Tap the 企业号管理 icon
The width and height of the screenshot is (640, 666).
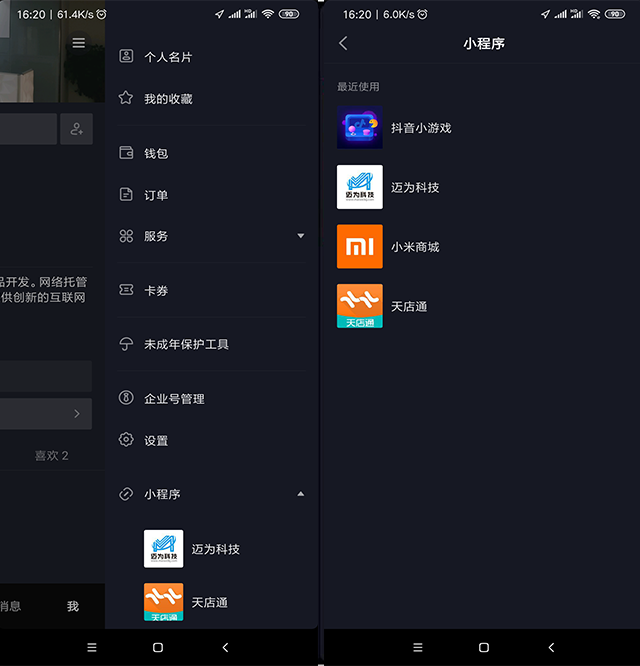point(126,398)
